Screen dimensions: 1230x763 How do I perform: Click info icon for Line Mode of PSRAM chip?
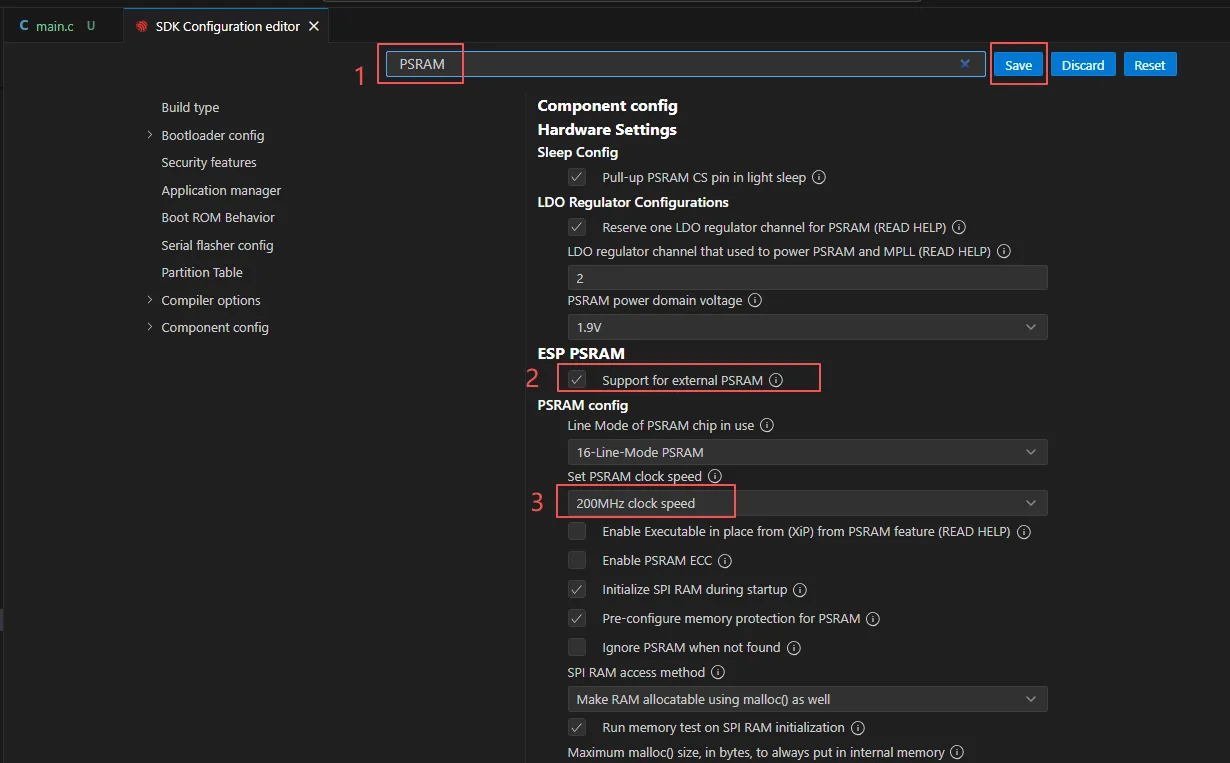pos(767,426)
